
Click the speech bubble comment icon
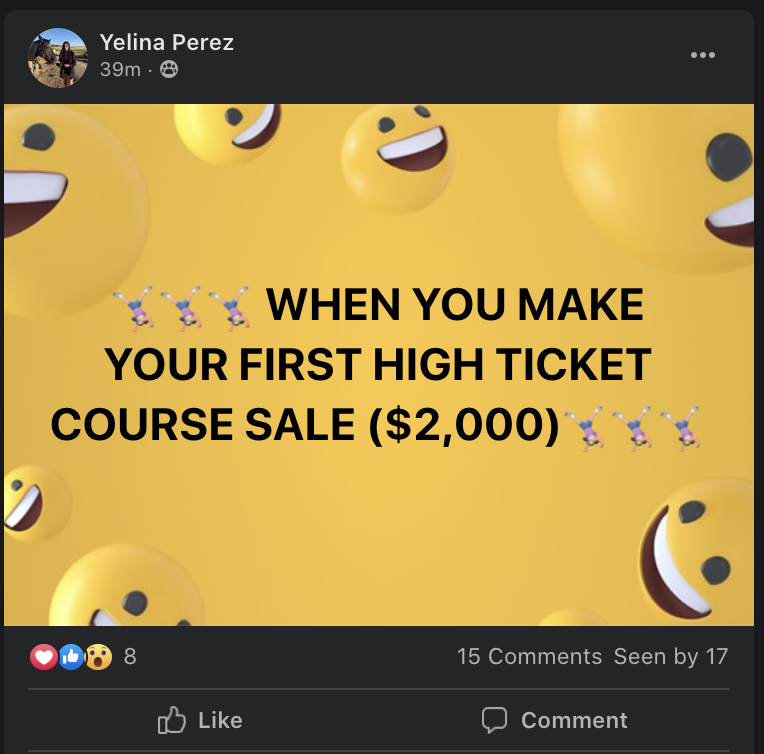(x=495, y=720)
